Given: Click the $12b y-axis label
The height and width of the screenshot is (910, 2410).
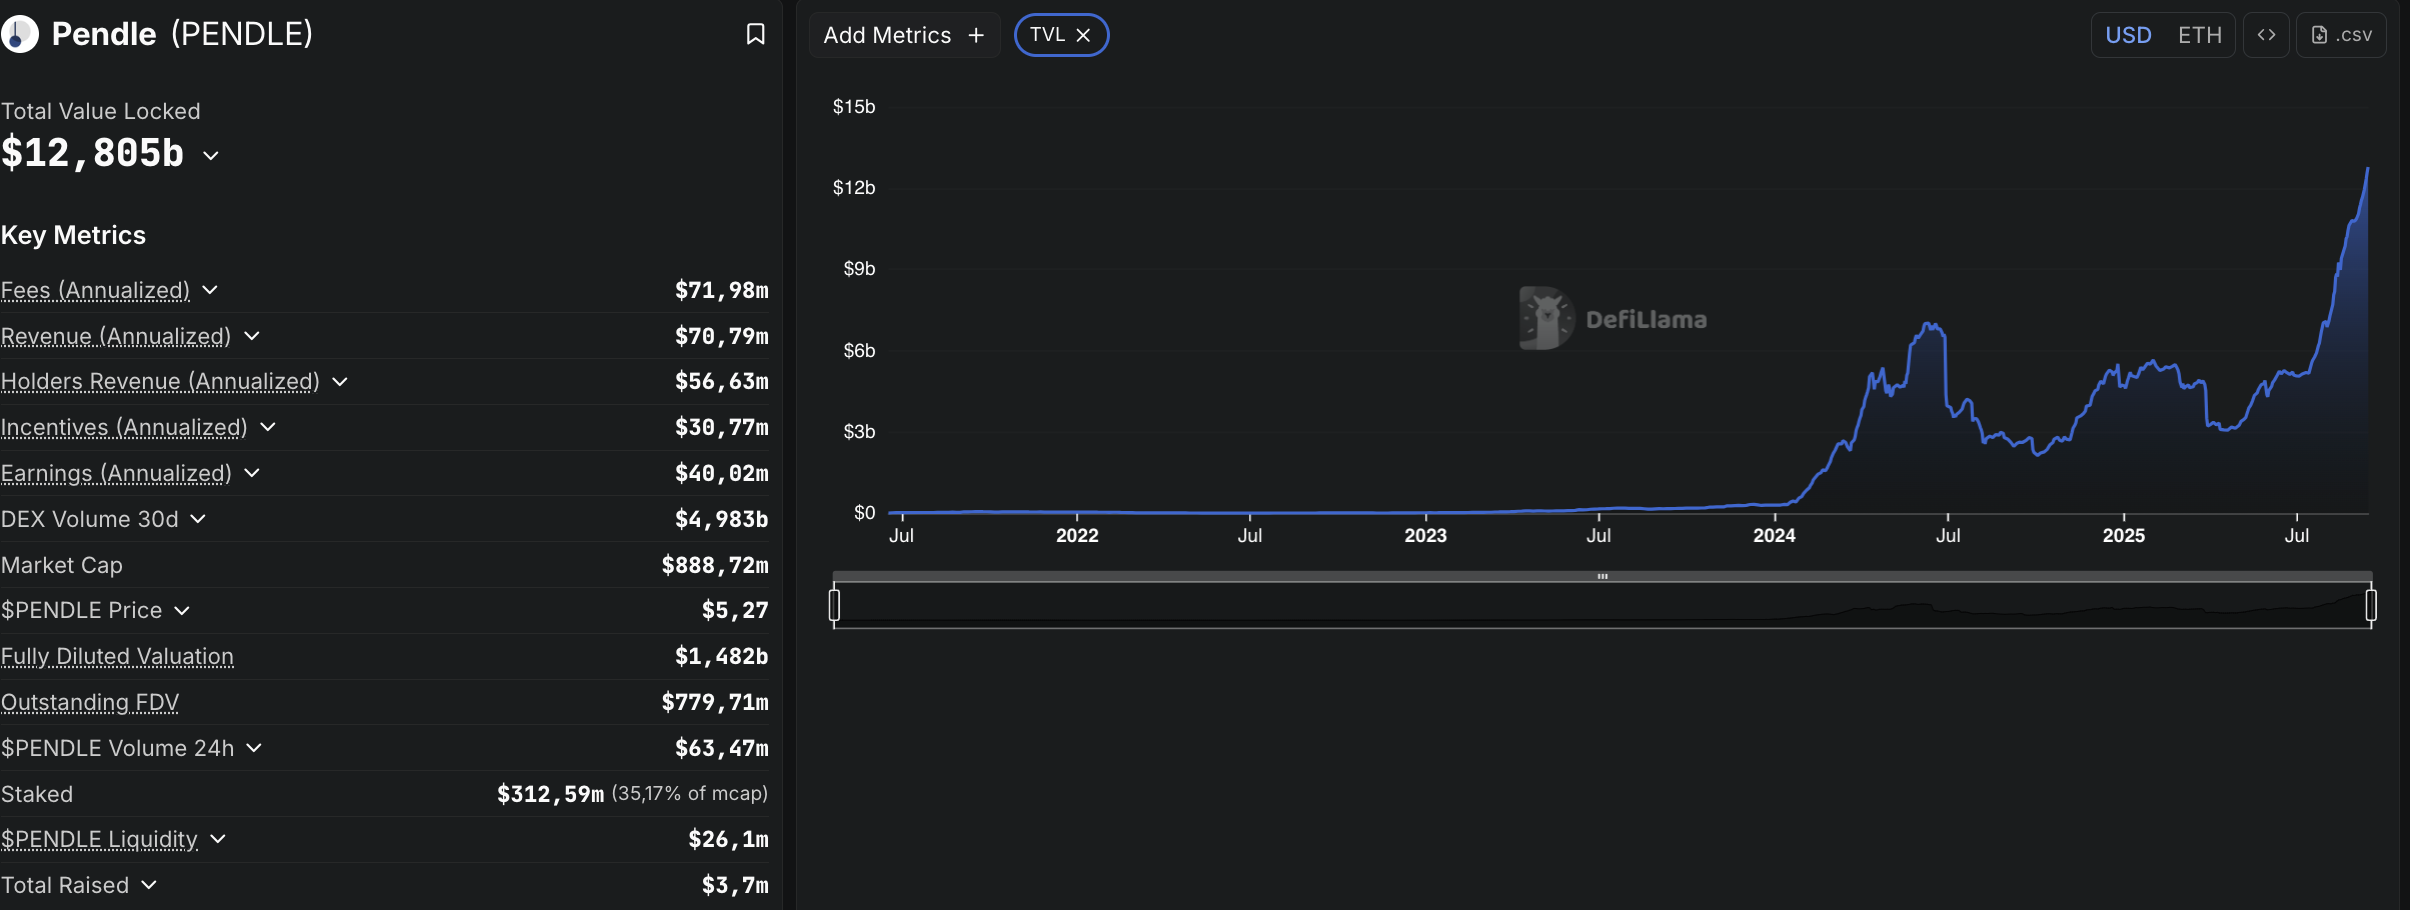Looking at the screenshot, I should pyautogui.click(x=854, y=188).
